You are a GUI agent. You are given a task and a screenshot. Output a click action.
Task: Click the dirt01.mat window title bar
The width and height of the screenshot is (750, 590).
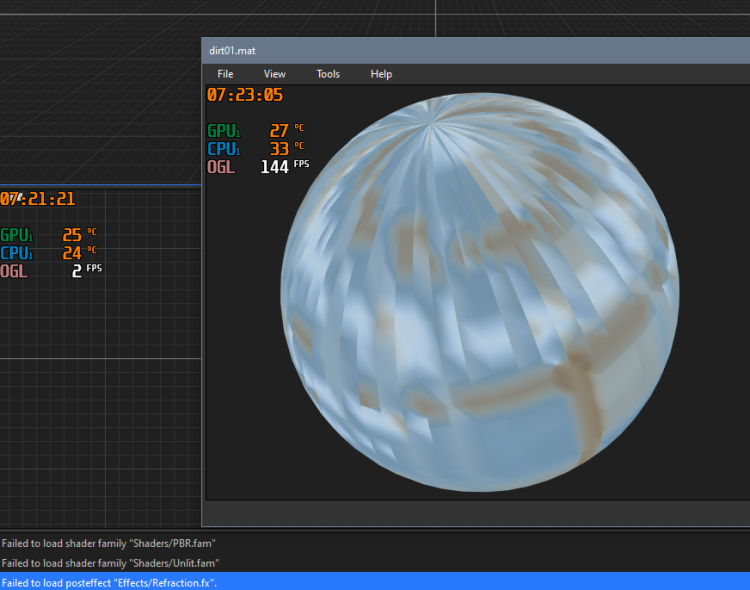pos(450,50)
